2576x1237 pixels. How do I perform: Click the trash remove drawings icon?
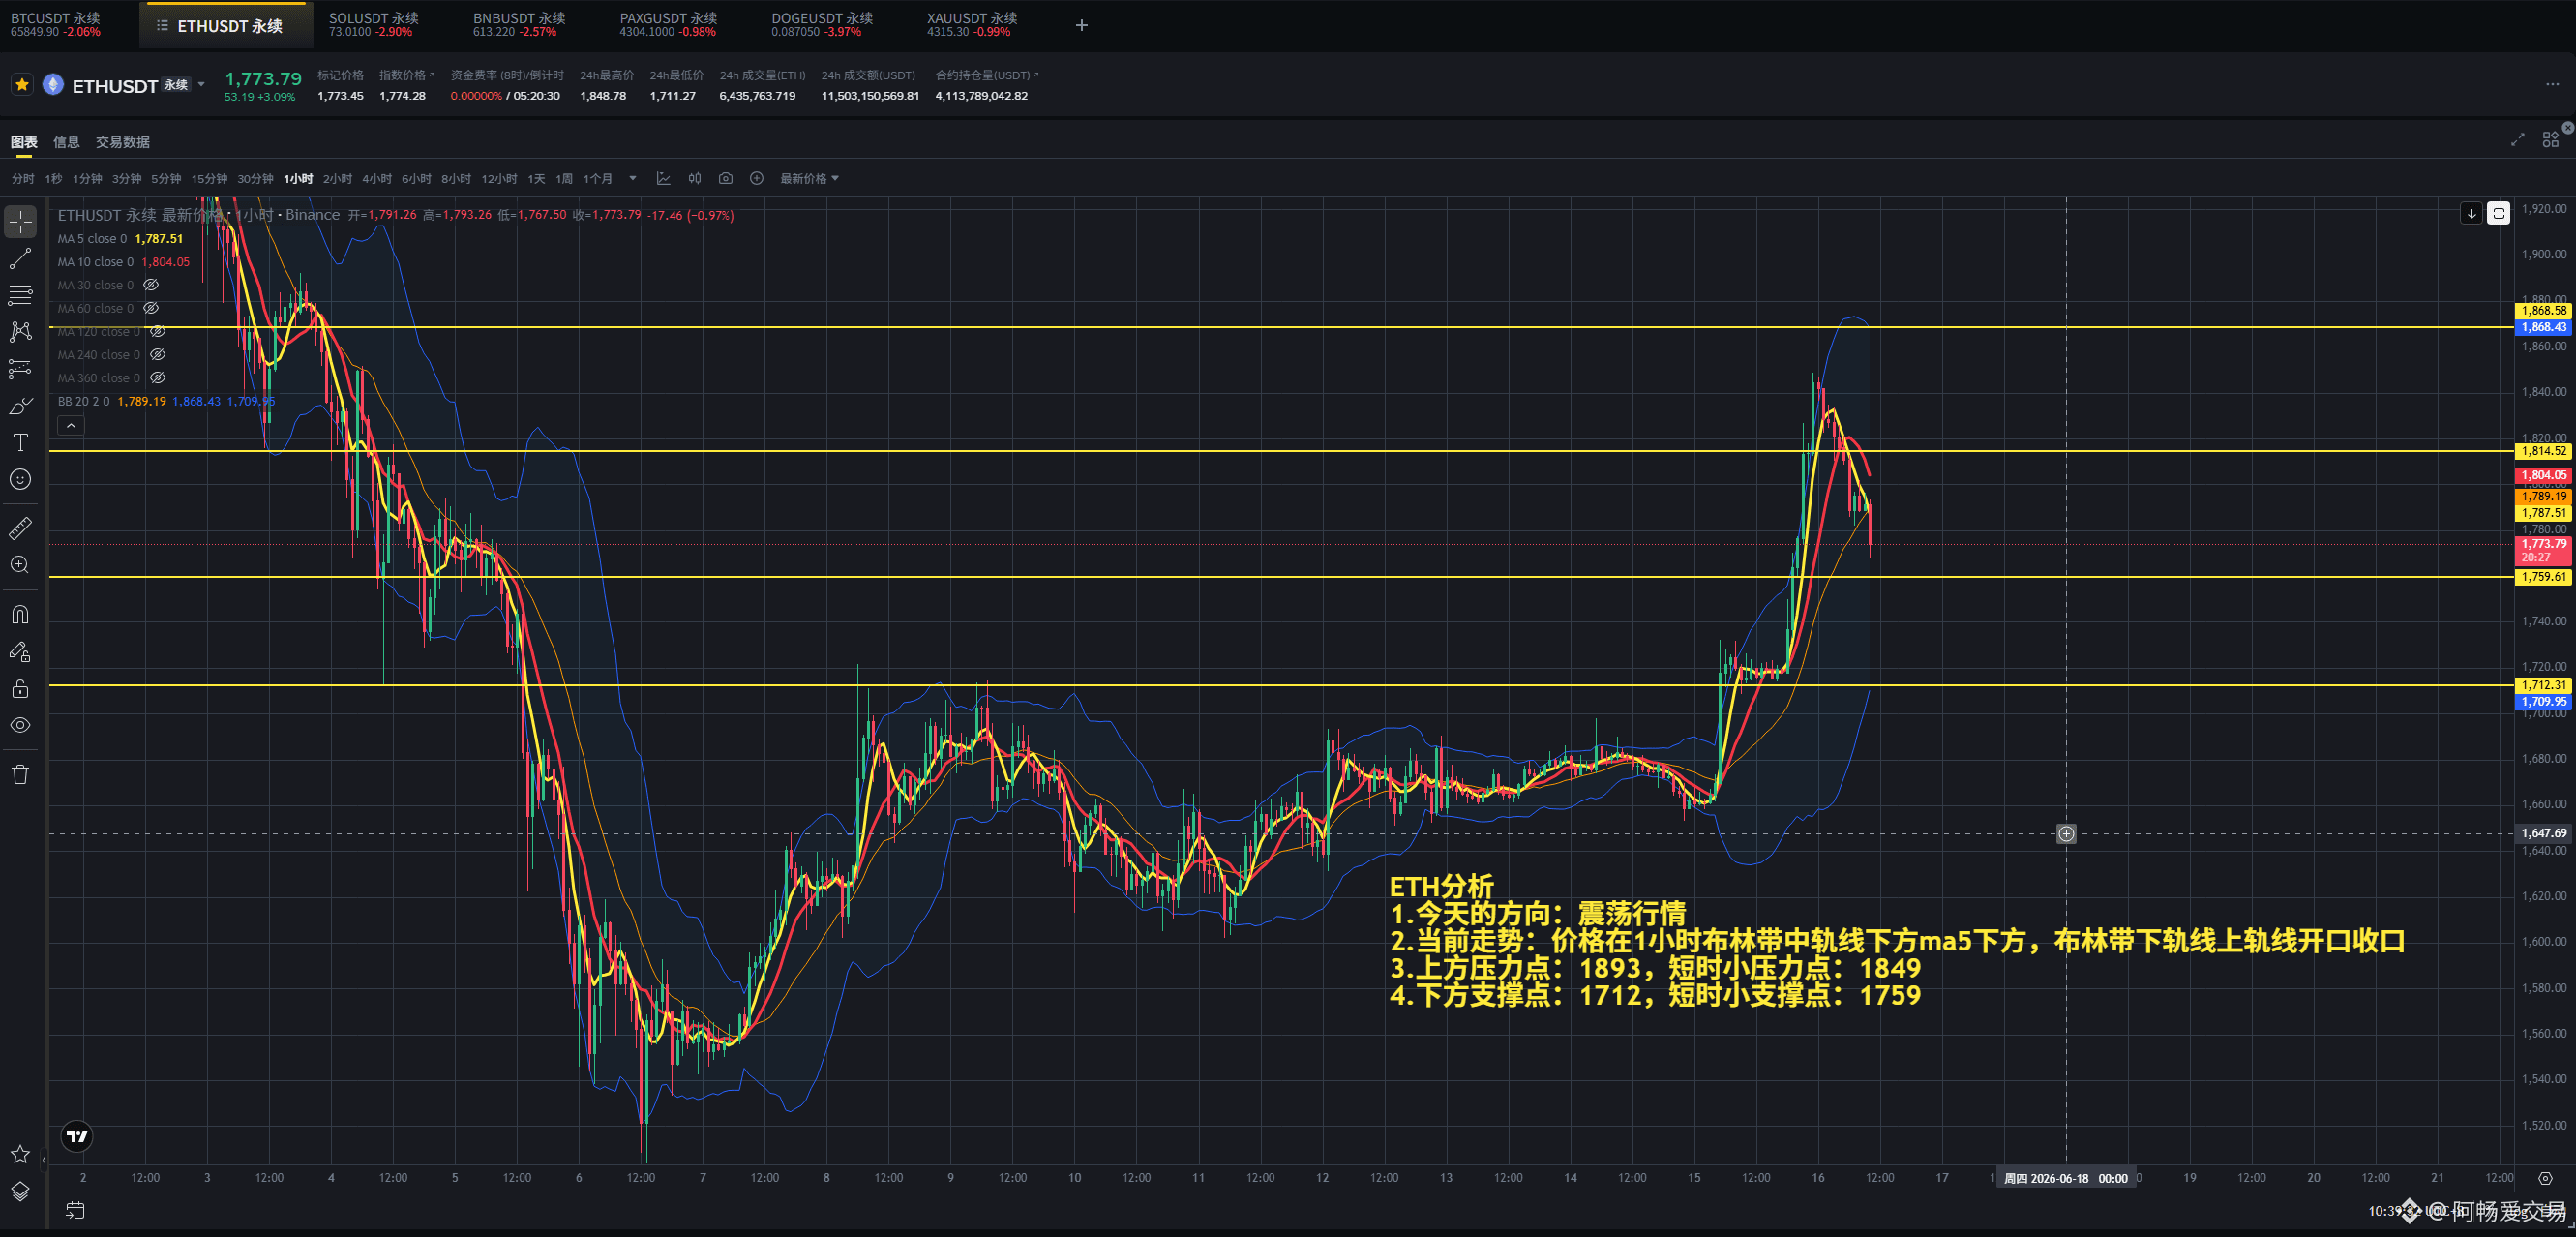tap(20, 774)
